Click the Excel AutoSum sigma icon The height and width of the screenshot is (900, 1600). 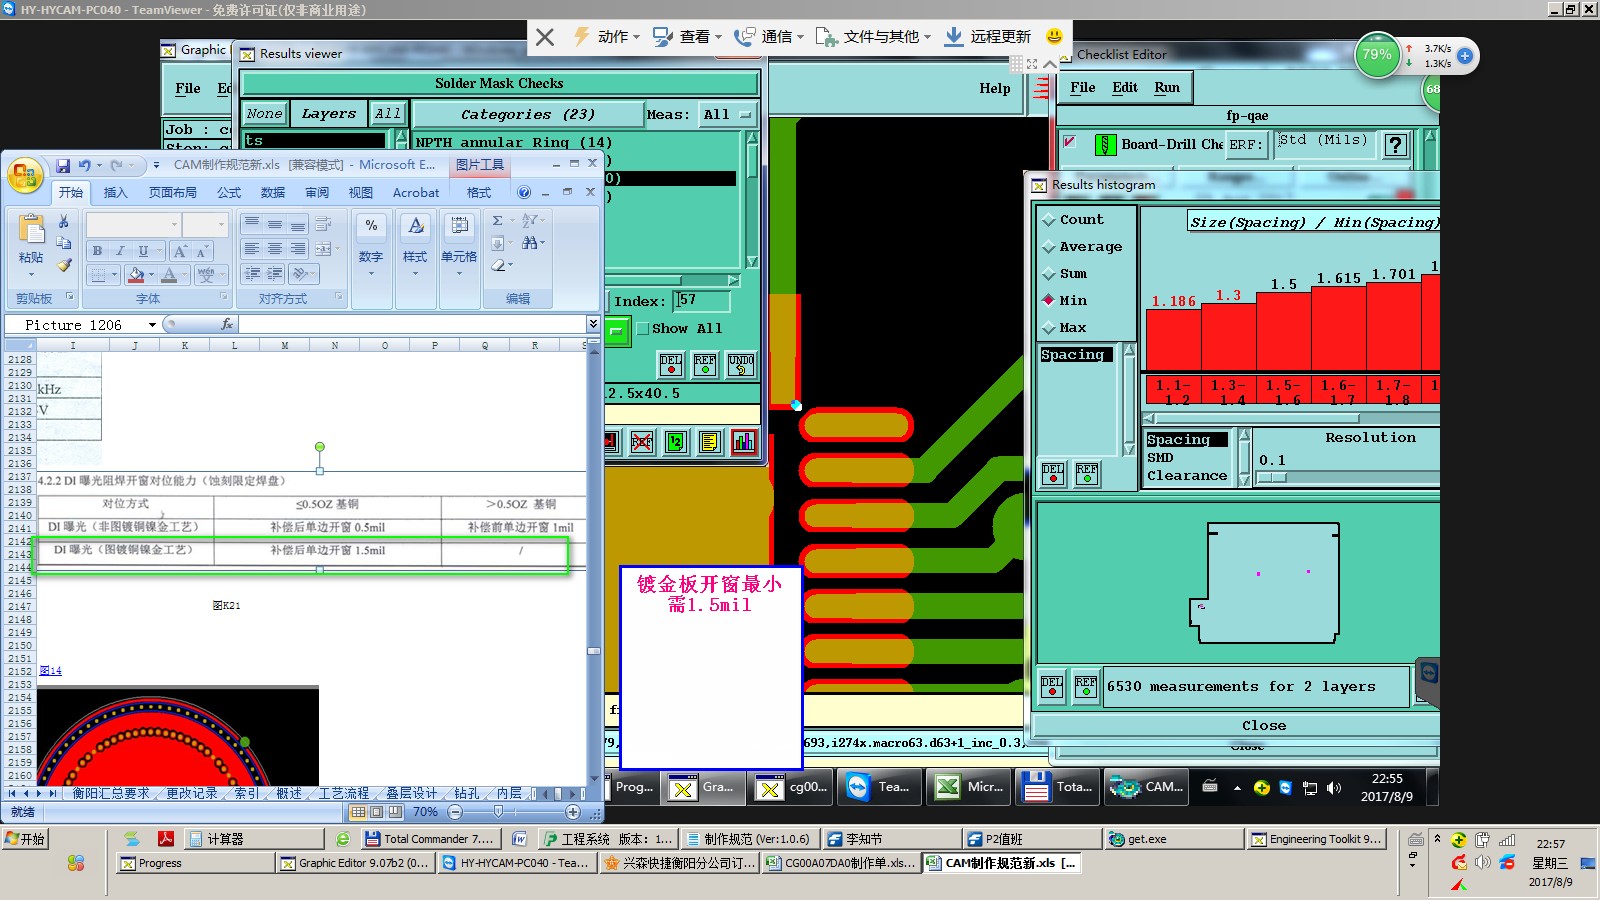point(497,220)
